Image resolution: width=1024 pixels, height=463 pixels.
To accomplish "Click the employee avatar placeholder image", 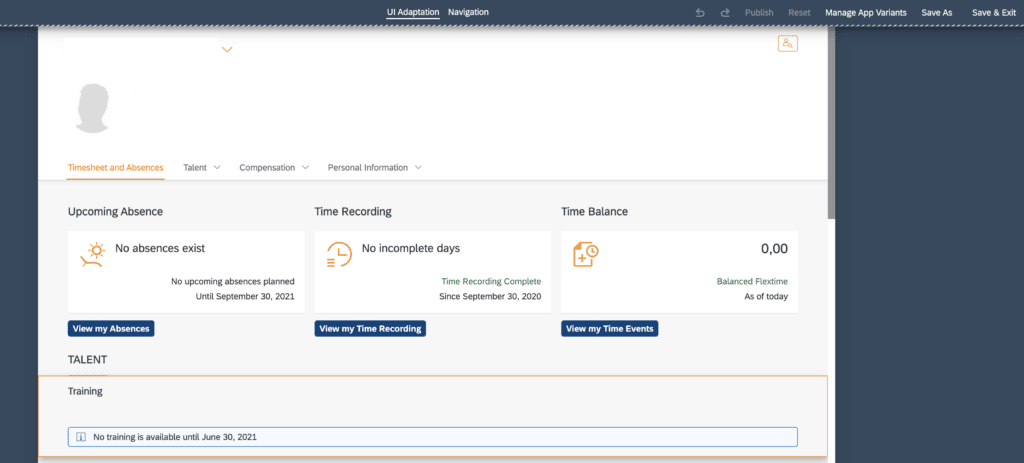I will click(93, 108).
